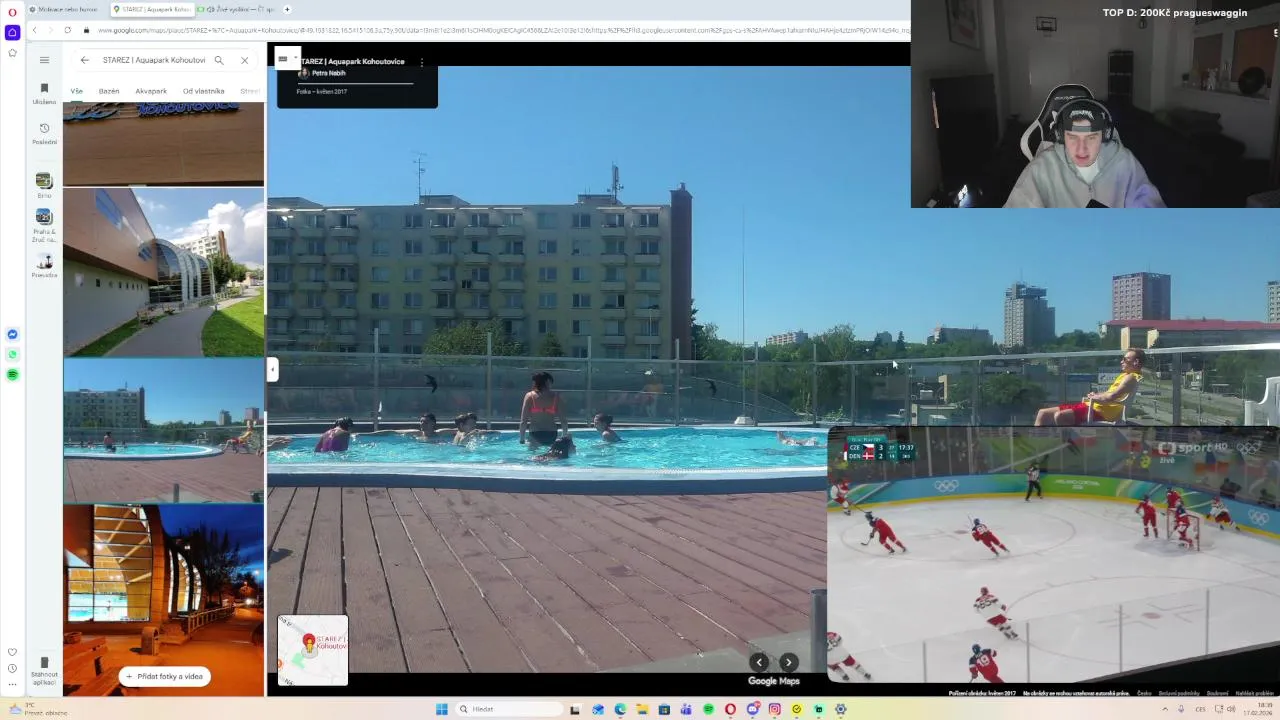Open WhatsApp in Opera sidebar
The height and width of the screenshot is (720, 1280).
(x=12, y=354)
